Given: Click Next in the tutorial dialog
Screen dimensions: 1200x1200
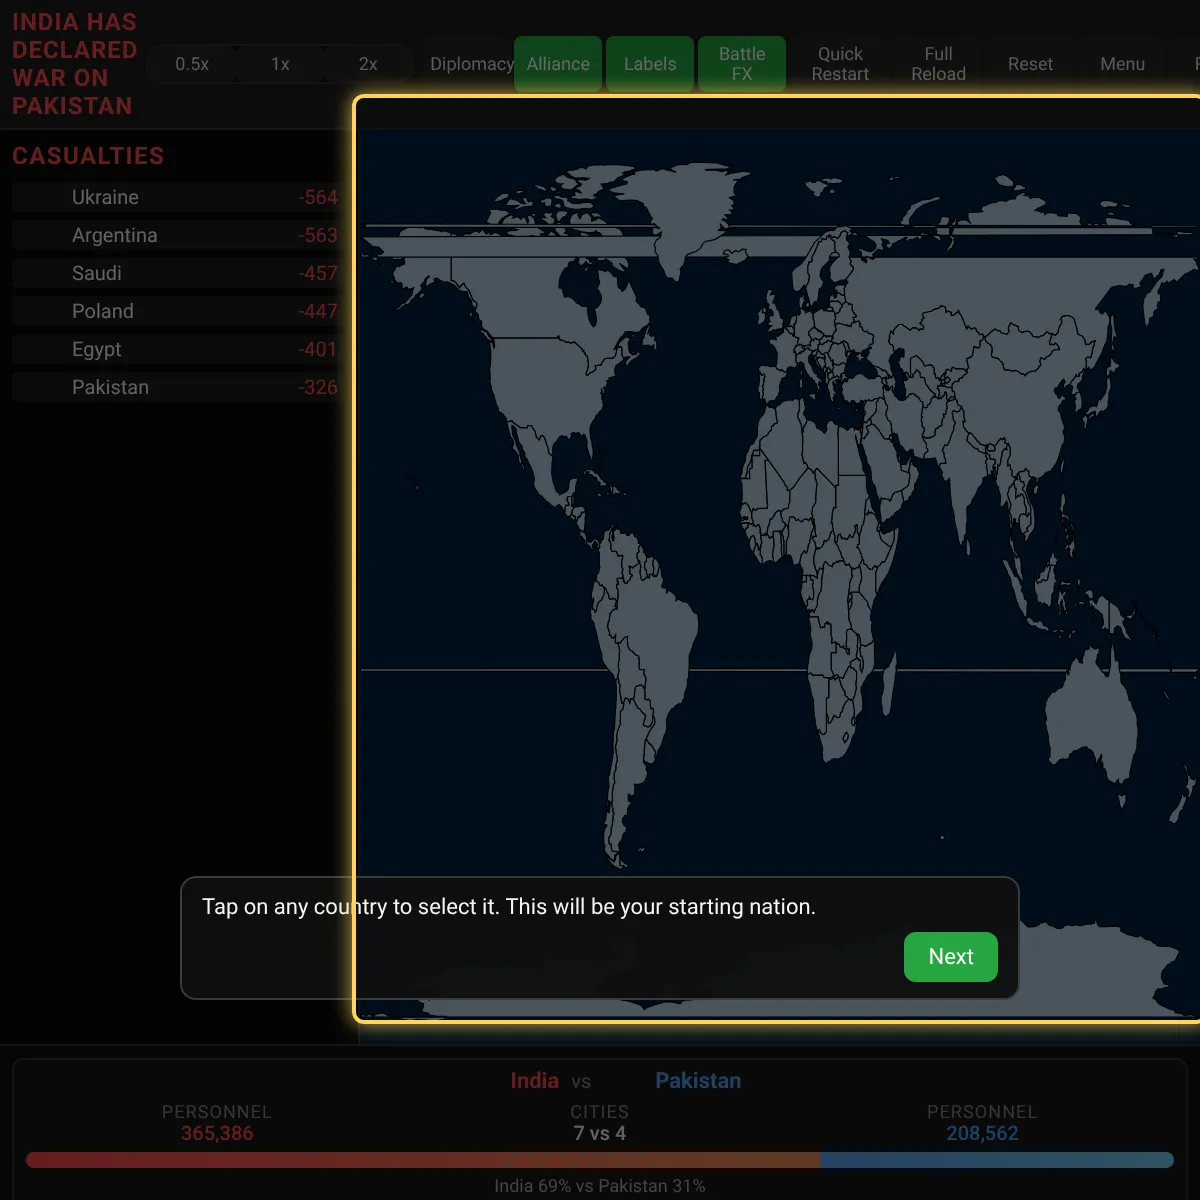Looking at the screenshot, I should coord(951,957).
